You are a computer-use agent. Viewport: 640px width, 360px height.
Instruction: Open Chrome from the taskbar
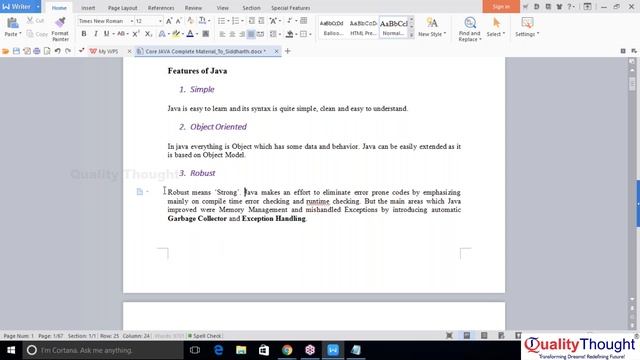287,350
